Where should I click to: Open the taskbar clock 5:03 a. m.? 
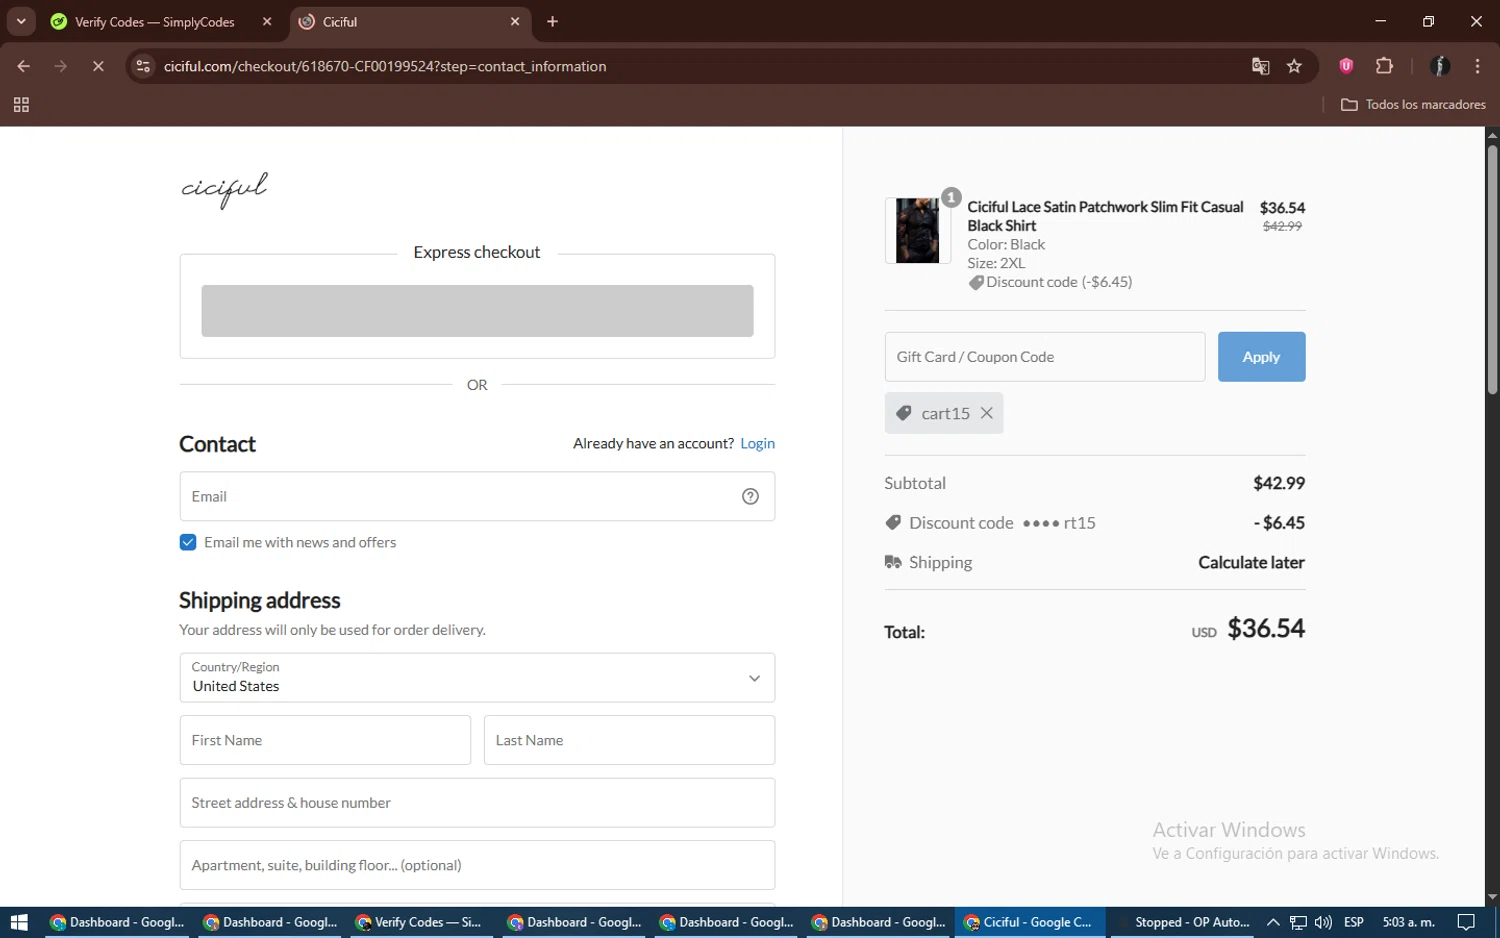tap(1408, 922)
